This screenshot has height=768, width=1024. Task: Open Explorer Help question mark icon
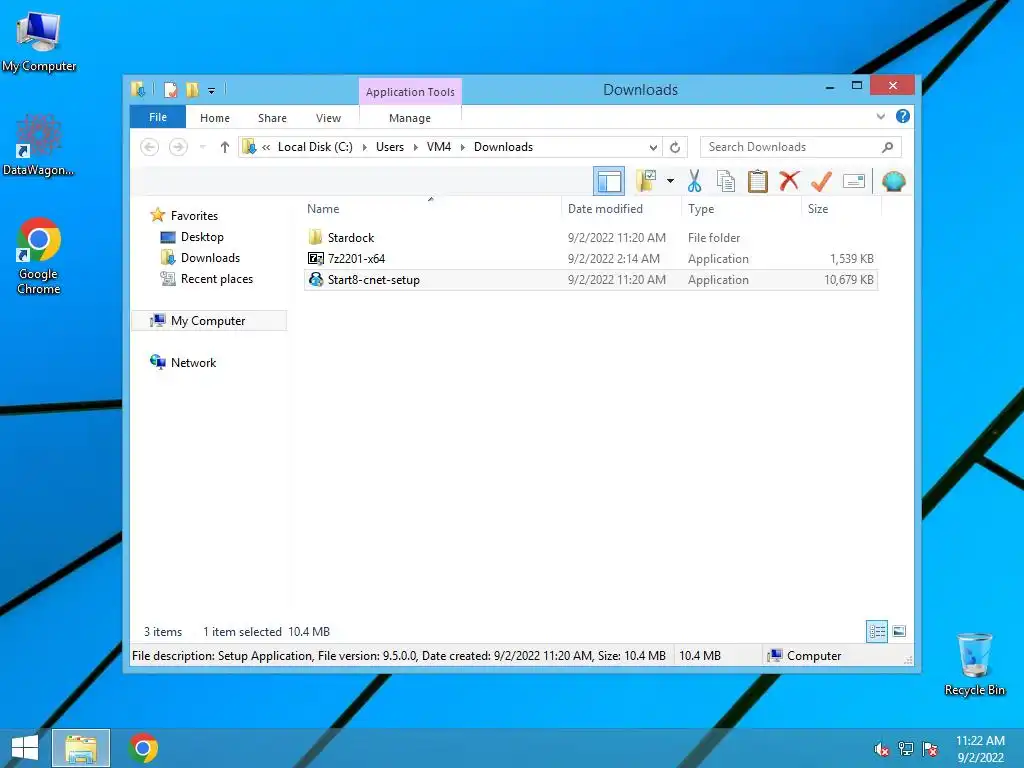pyautogui.click(x=903, y=116)
